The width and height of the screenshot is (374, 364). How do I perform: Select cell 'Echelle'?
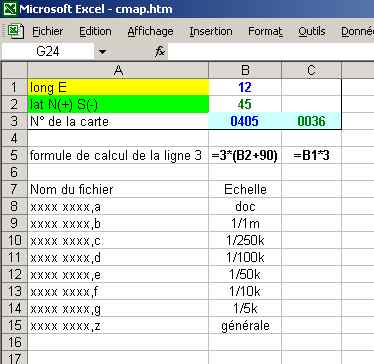(x=245, y=189)
